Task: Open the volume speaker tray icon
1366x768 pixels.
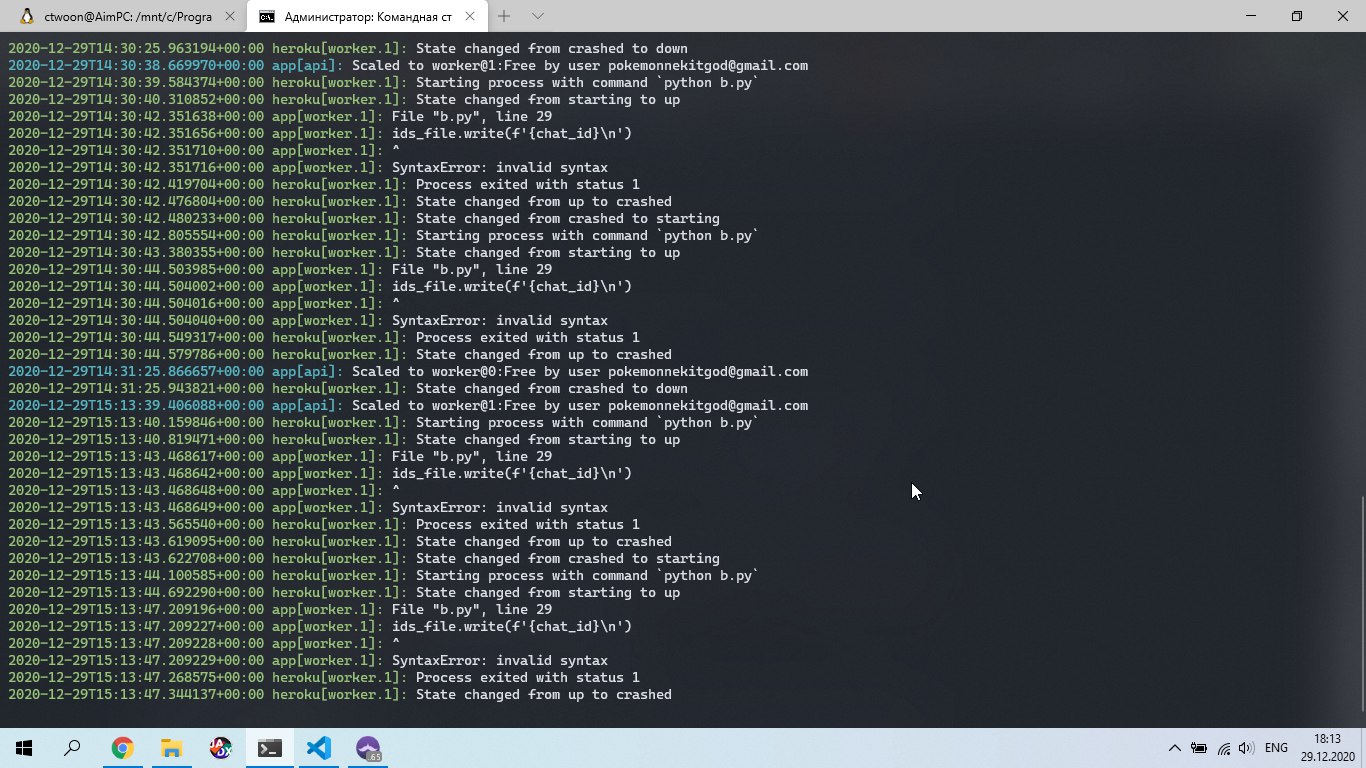Action: (x=1246, y=748)
